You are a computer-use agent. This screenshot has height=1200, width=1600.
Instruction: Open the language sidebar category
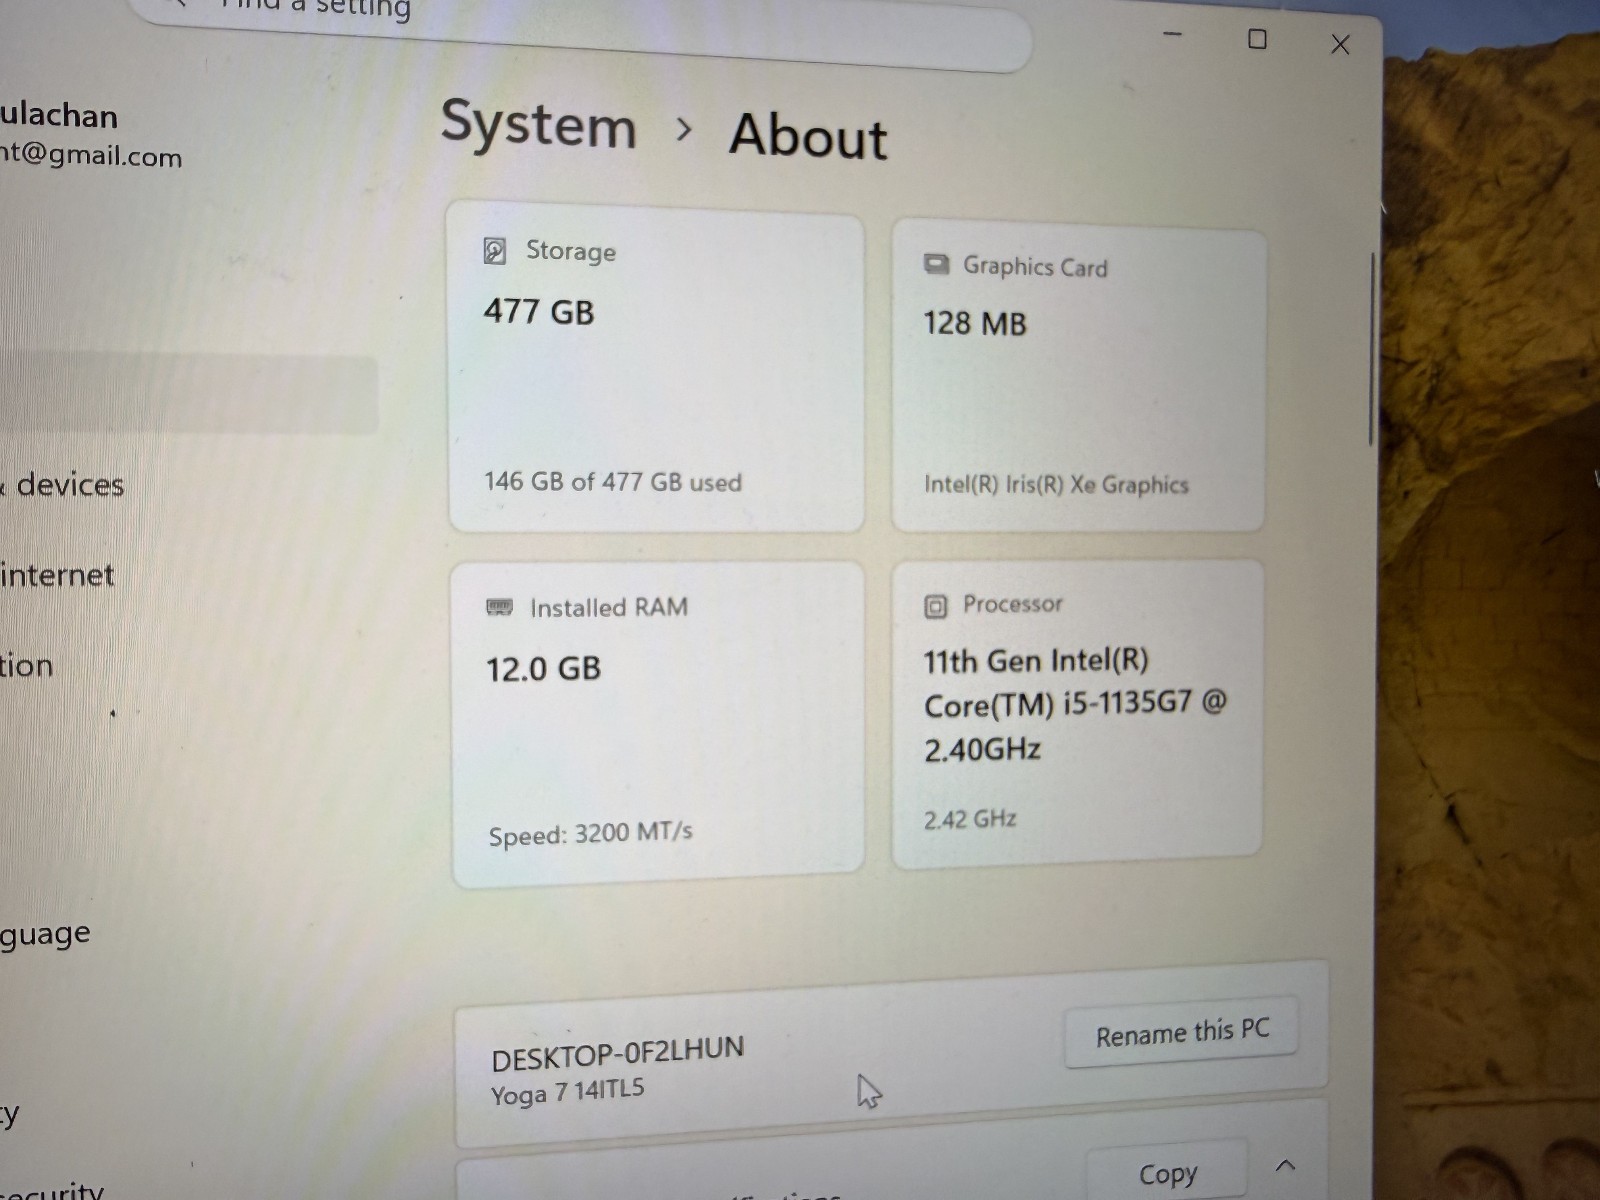pos(45,935)
